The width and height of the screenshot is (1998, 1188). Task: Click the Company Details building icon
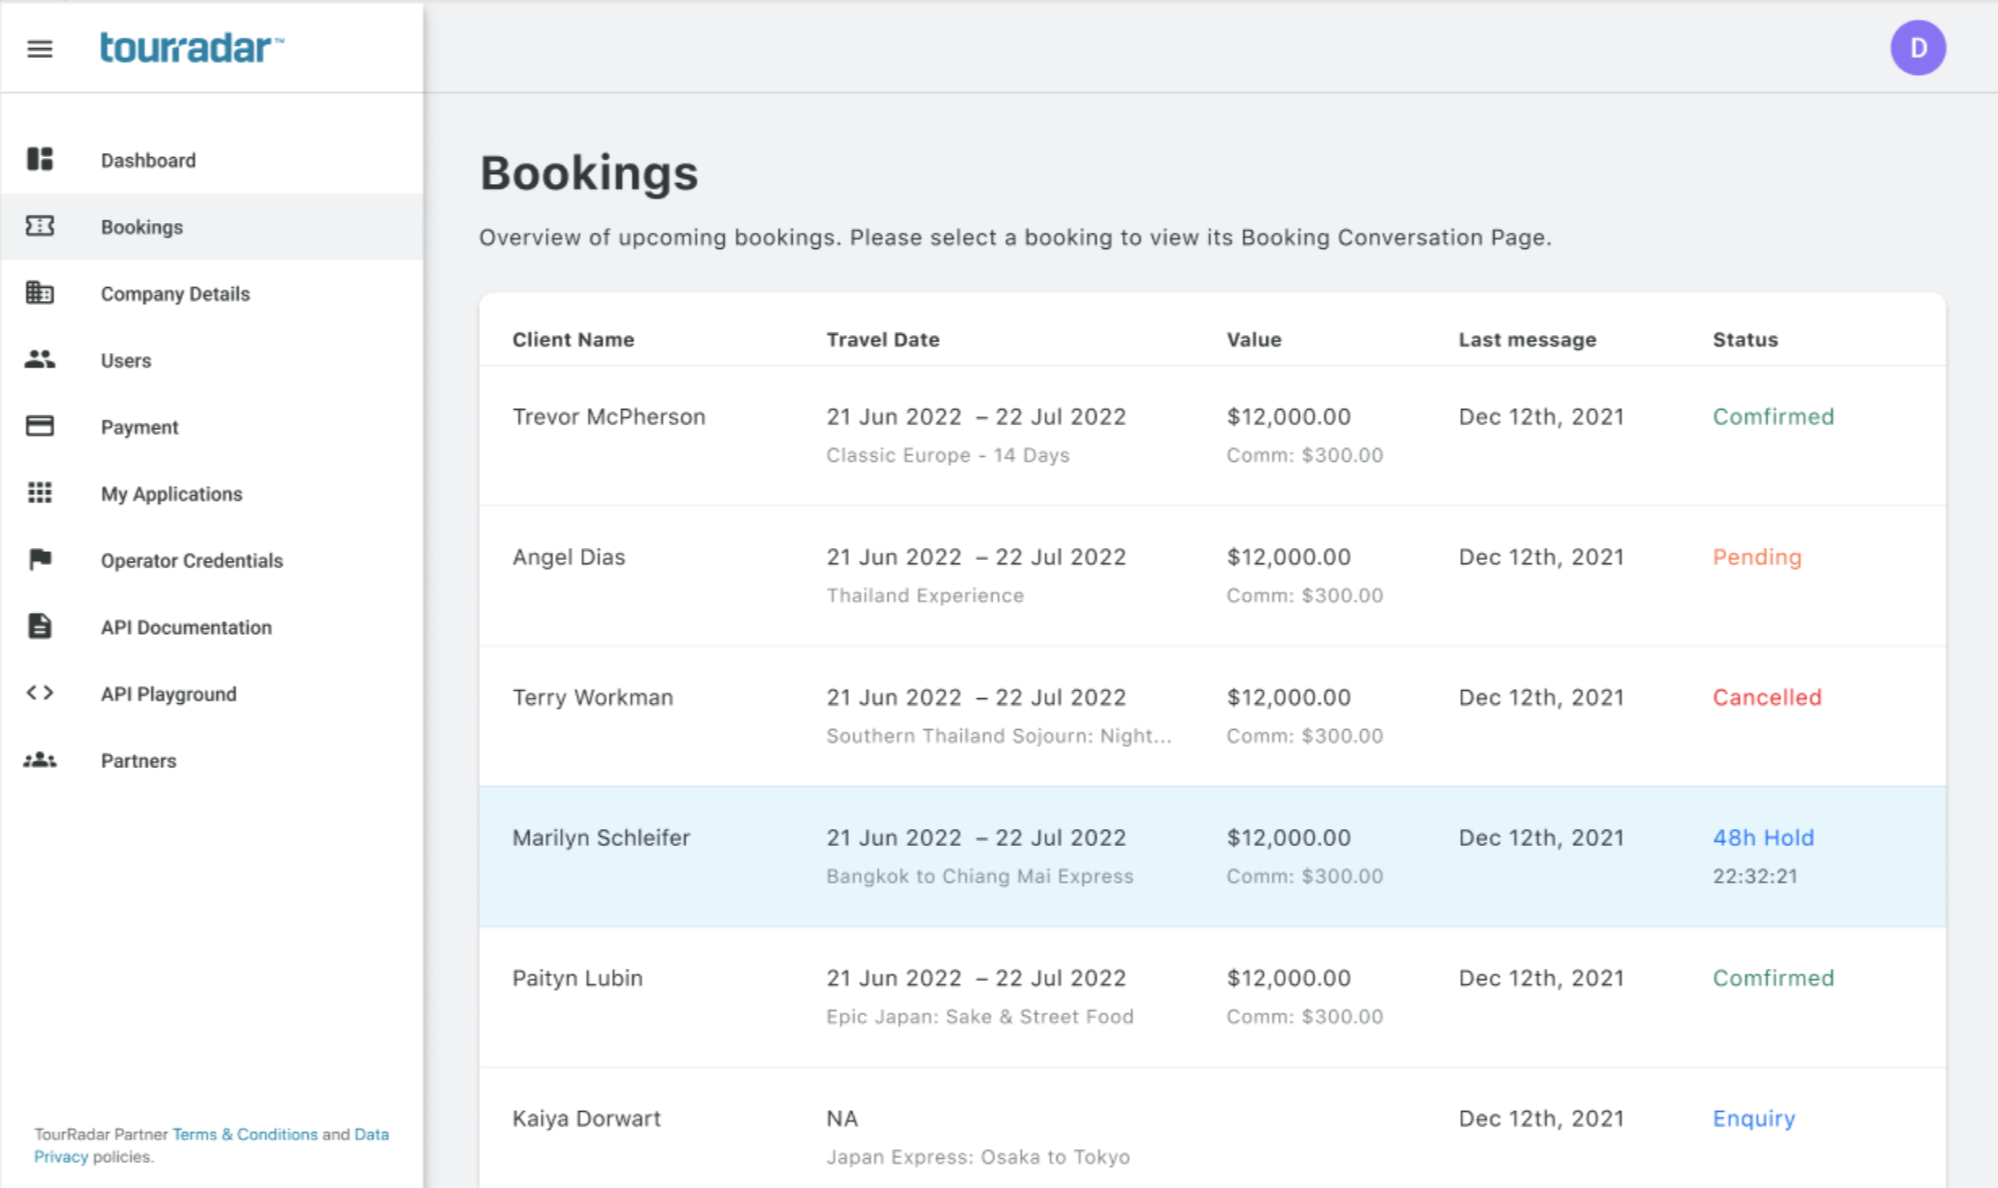tap(40, 293)
